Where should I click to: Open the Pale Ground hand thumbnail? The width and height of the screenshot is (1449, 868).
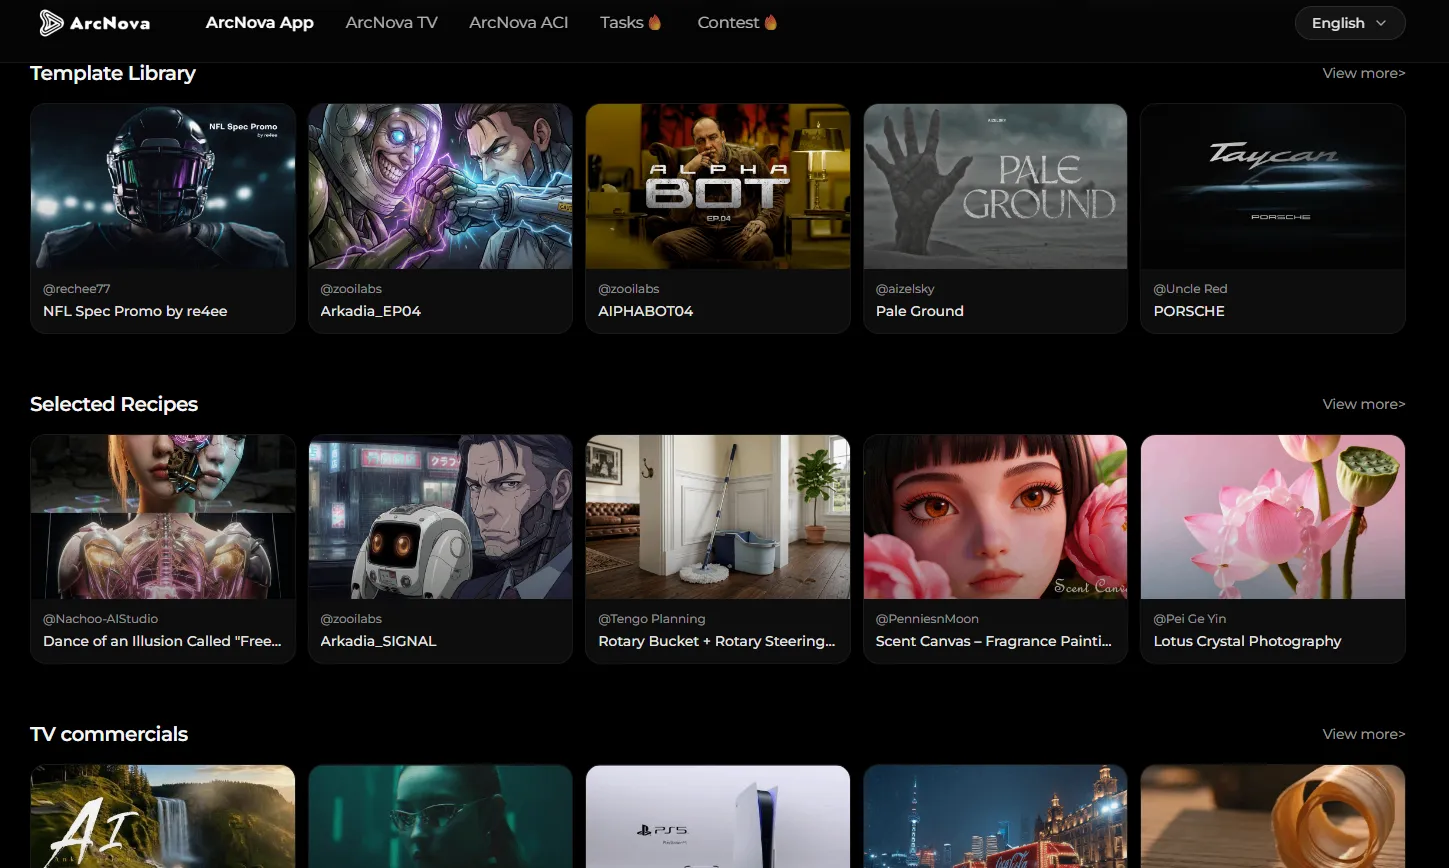click(995, 186)
